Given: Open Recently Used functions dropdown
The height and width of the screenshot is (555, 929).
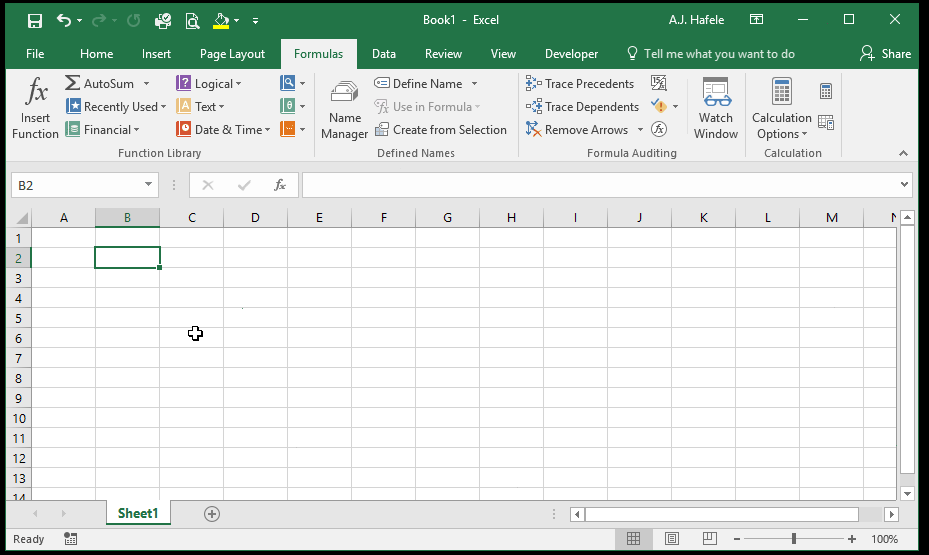Looking at the screenshot, I should [x=116, y=107].
